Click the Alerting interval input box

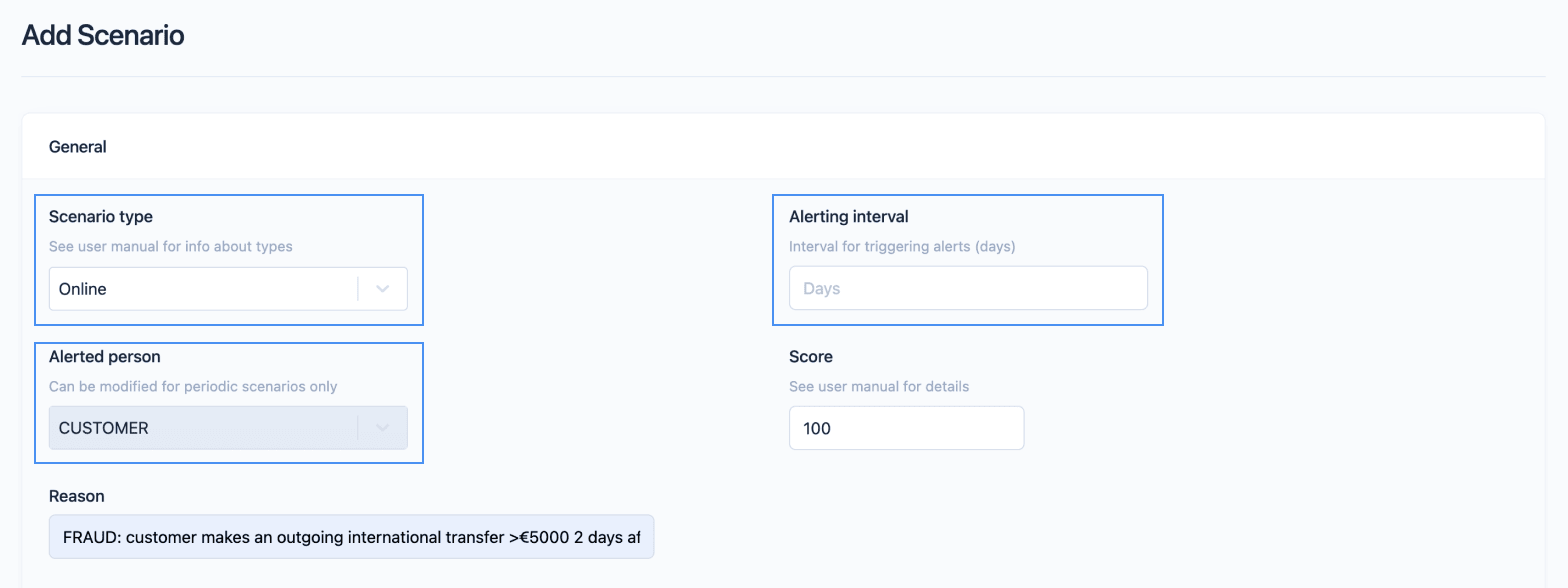tap(967, 287)
